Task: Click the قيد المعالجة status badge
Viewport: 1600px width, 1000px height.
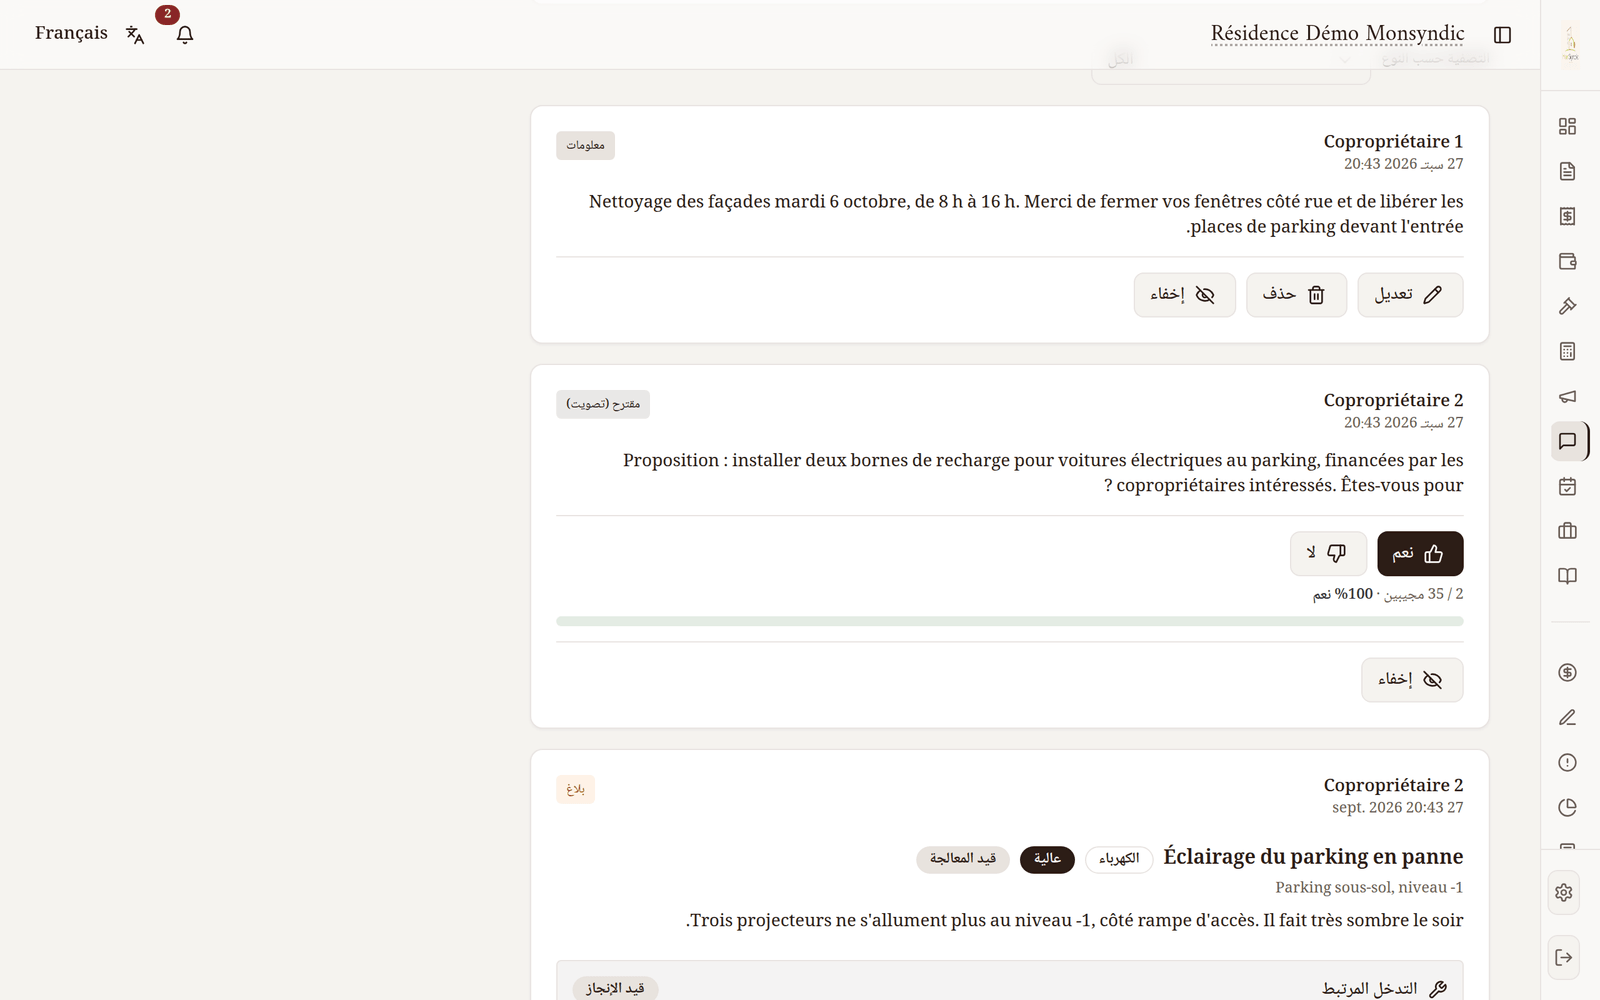Action: click(963, 859)
